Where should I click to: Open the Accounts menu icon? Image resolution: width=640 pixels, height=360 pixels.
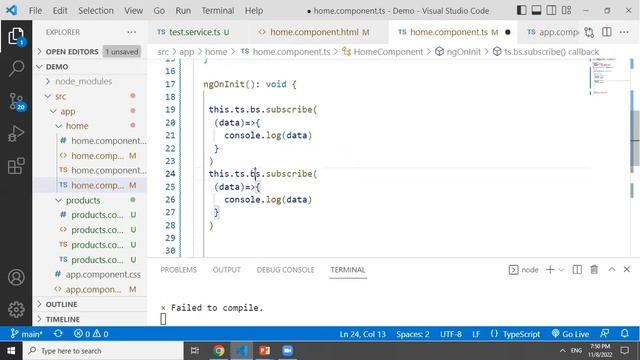[16, 278]
